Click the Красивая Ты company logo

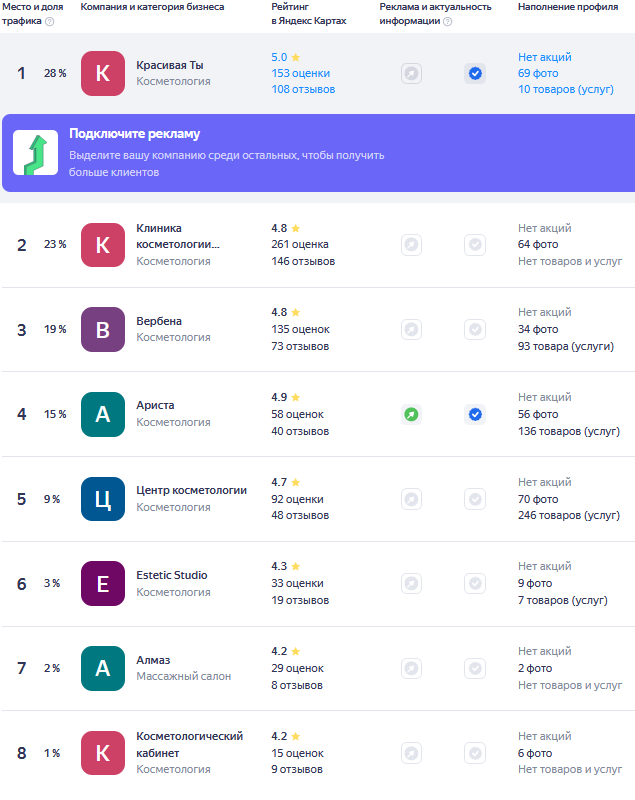103,73
